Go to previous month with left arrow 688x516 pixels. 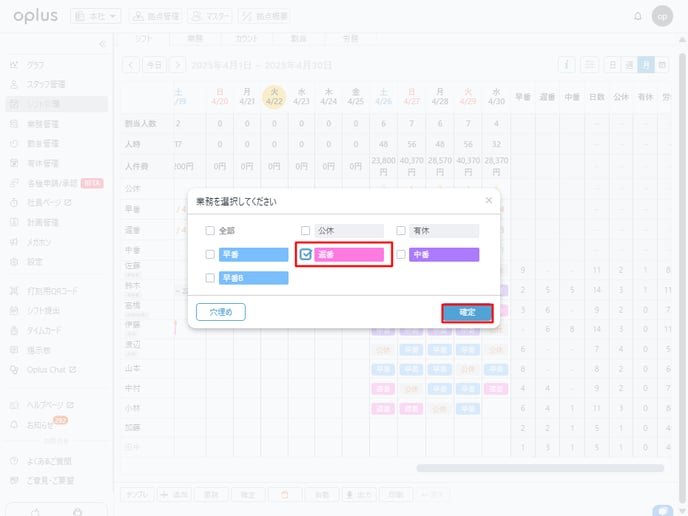tap(129, 64)
